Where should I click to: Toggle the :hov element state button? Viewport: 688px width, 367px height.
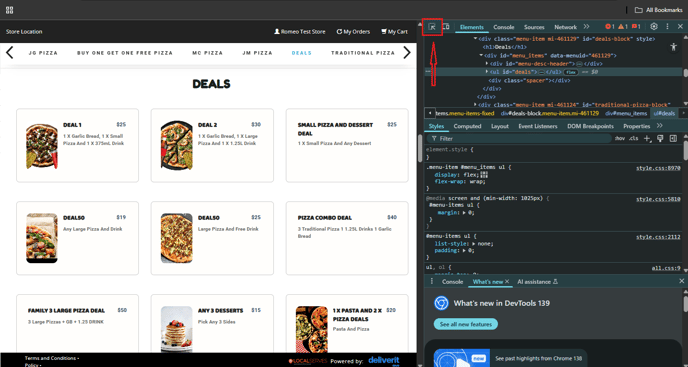pyautogui.click(x=620, y=138)
